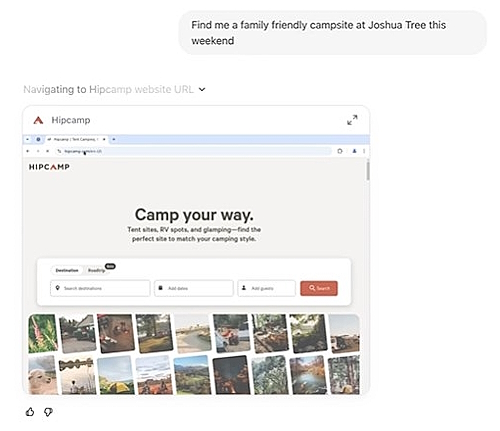Image resolution: width=500 pixels, height=431 pixels.
Task: Expand the Hipcamp browser preview to fullscreen
Action: point(352,120)
